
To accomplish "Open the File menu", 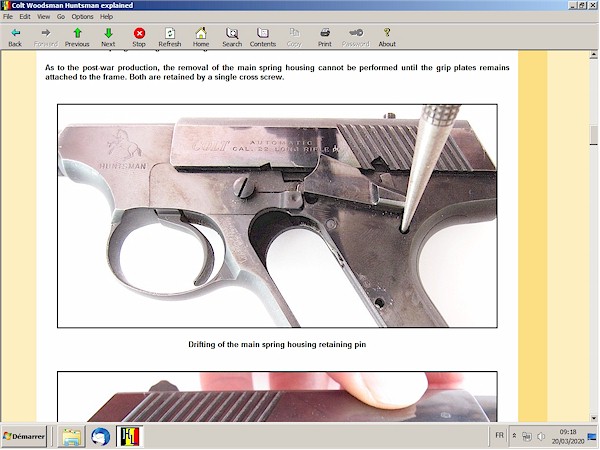I will pos(8,16).
